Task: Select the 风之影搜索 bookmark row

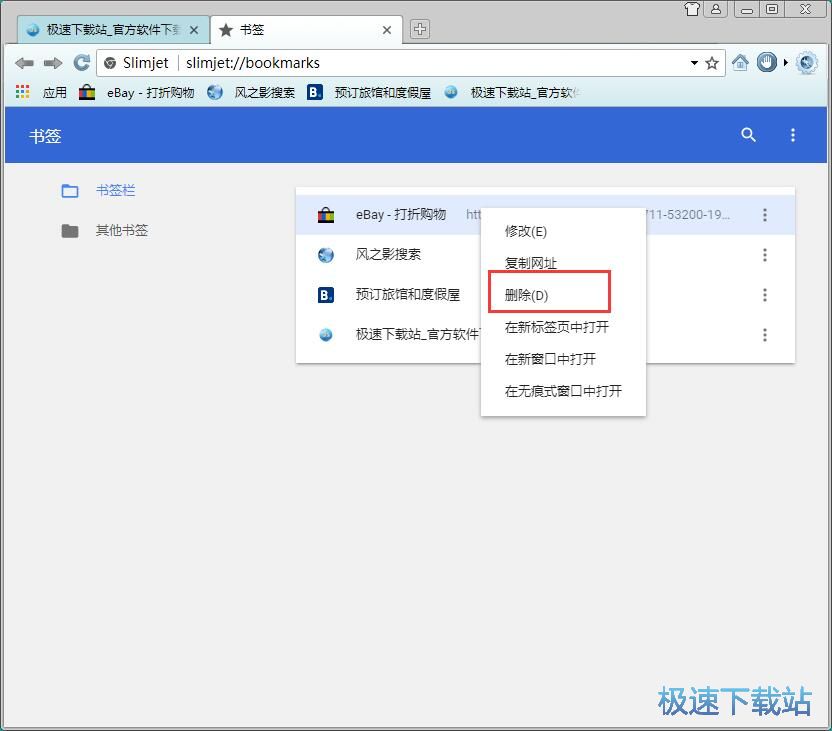Action: coord(545,255)
